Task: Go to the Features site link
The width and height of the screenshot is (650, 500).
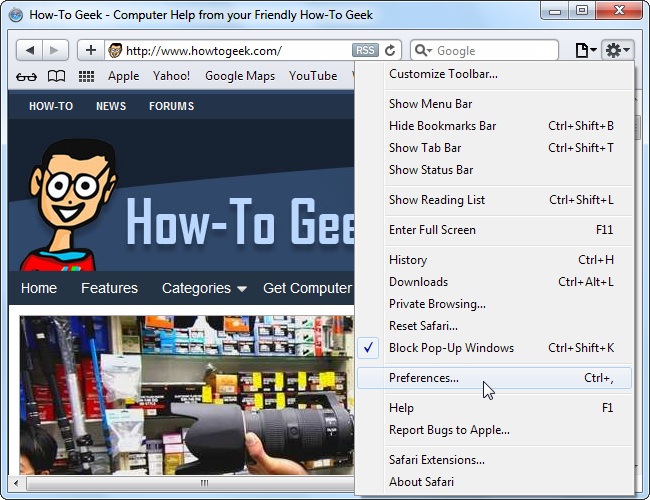Action: click(109, 288)
